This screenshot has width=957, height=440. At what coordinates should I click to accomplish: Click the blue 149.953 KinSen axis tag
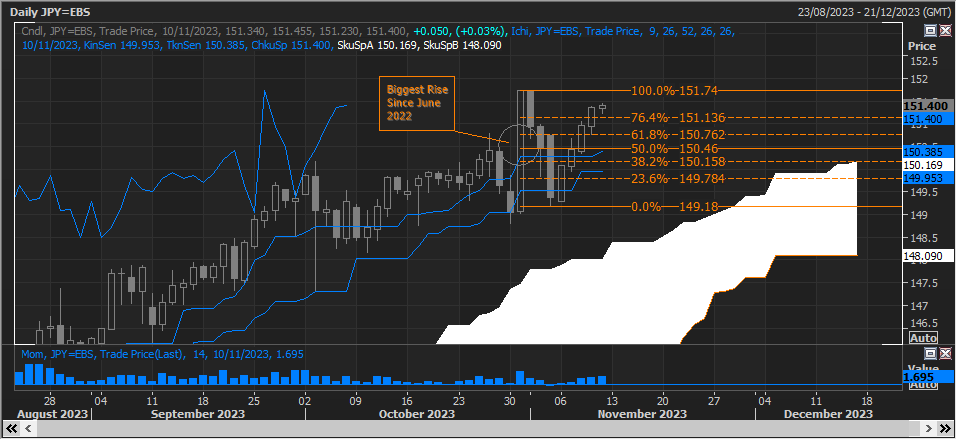click(926, 178)
